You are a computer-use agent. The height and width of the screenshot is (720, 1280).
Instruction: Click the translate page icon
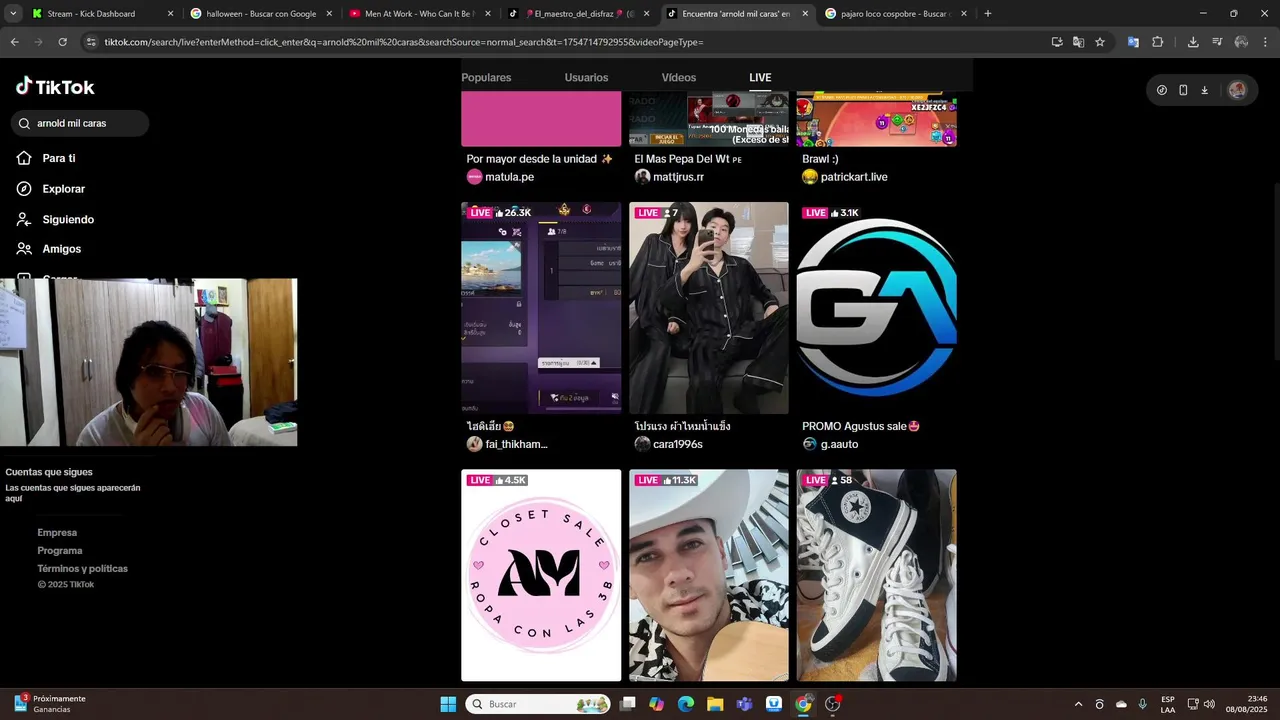coord(1078,42)
